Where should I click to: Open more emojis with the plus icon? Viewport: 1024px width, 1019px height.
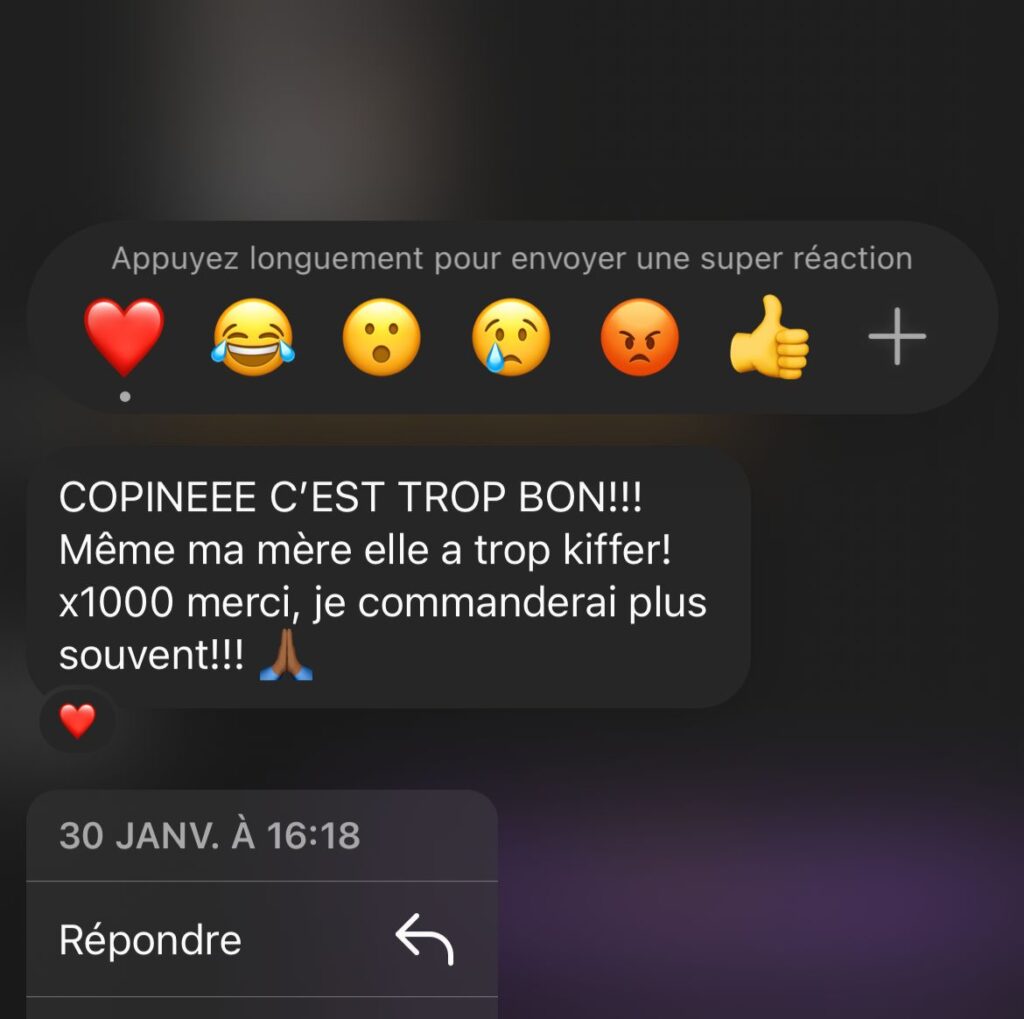coord(897,336)
